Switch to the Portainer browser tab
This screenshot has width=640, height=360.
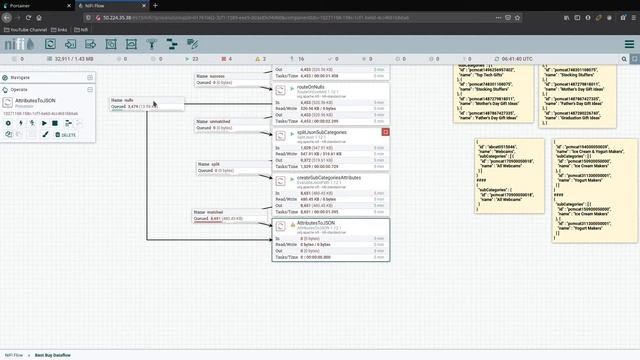pos(37,6)
